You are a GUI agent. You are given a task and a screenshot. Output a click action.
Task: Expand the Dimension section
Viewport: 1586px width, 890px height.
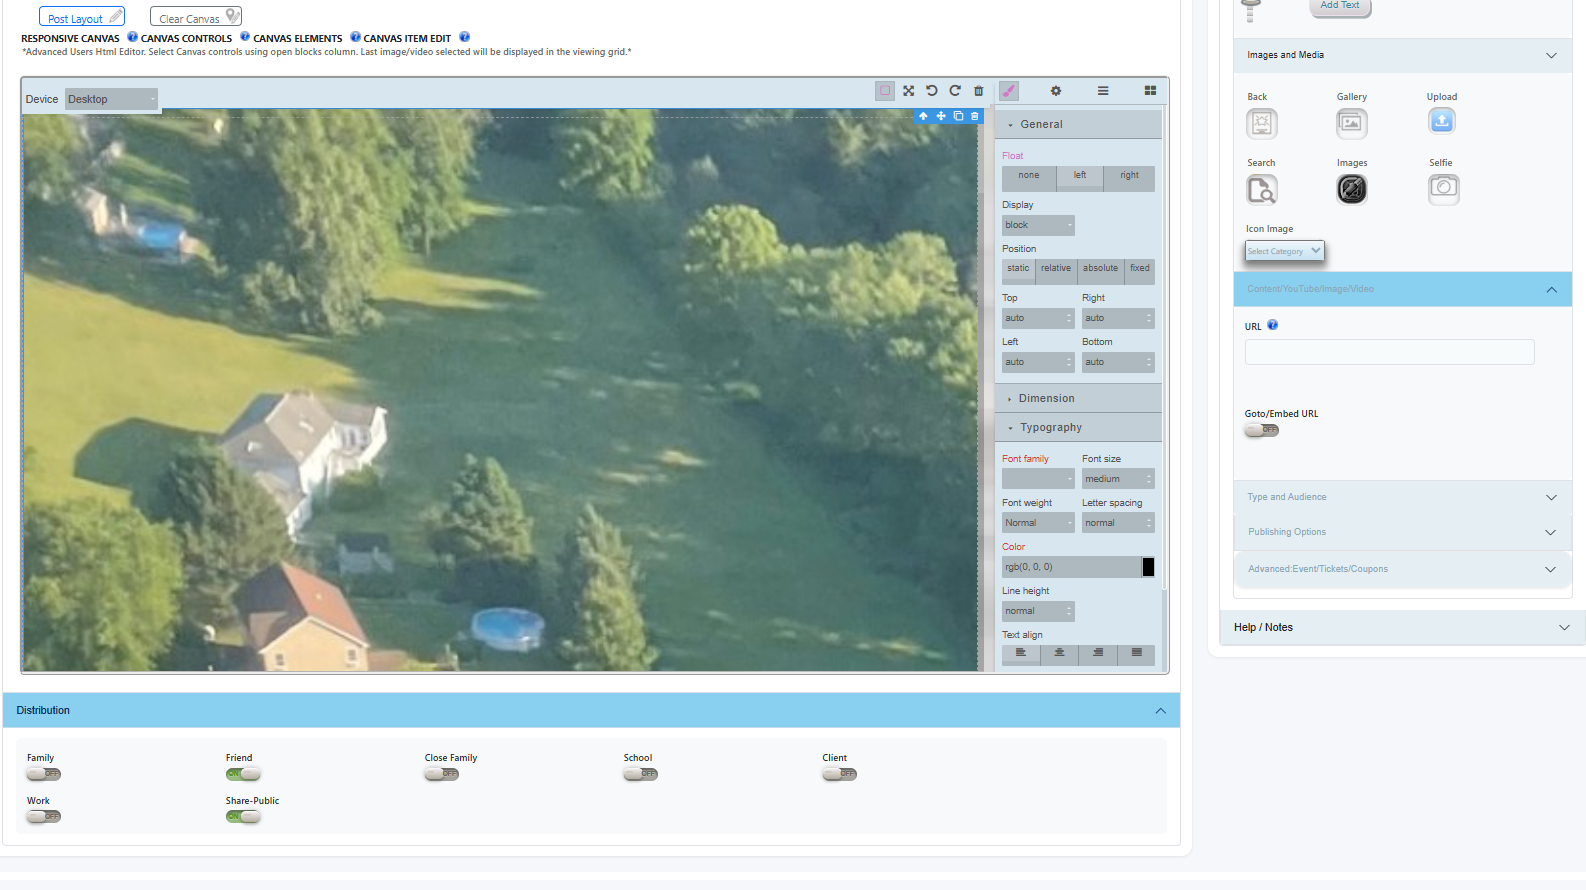coord(1046,398)
